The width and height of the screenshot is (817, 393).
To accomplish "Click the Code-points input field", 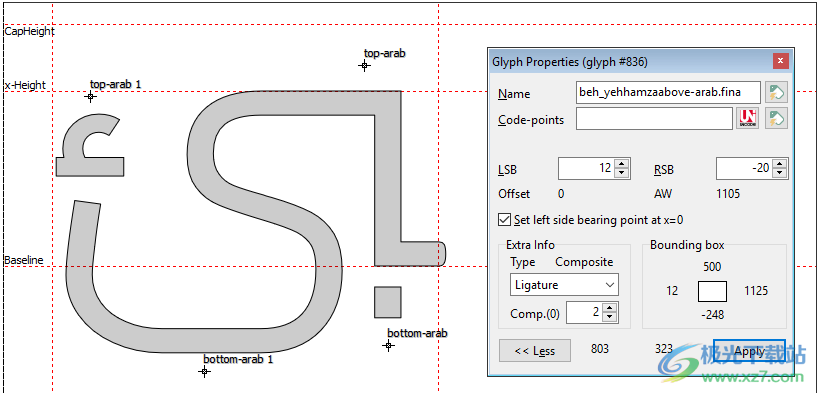I will coord(654,119).
